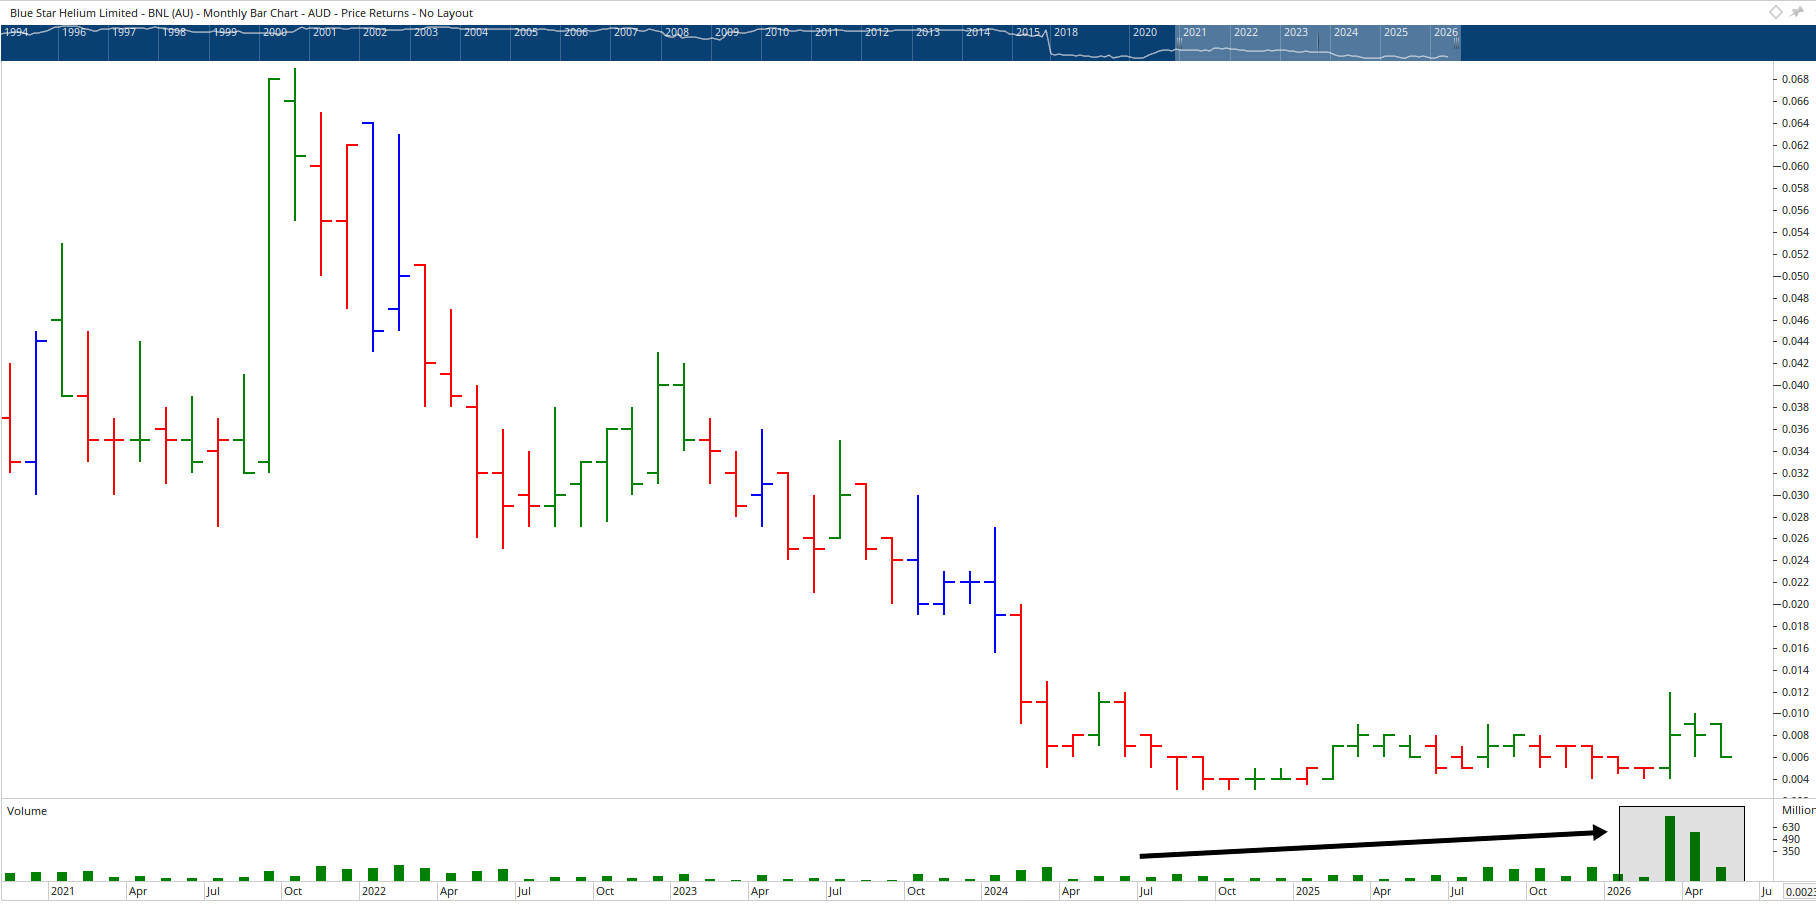Click the 2025 label on the date axis
Screen dimensions: 1816x907
click(1308, 891)
